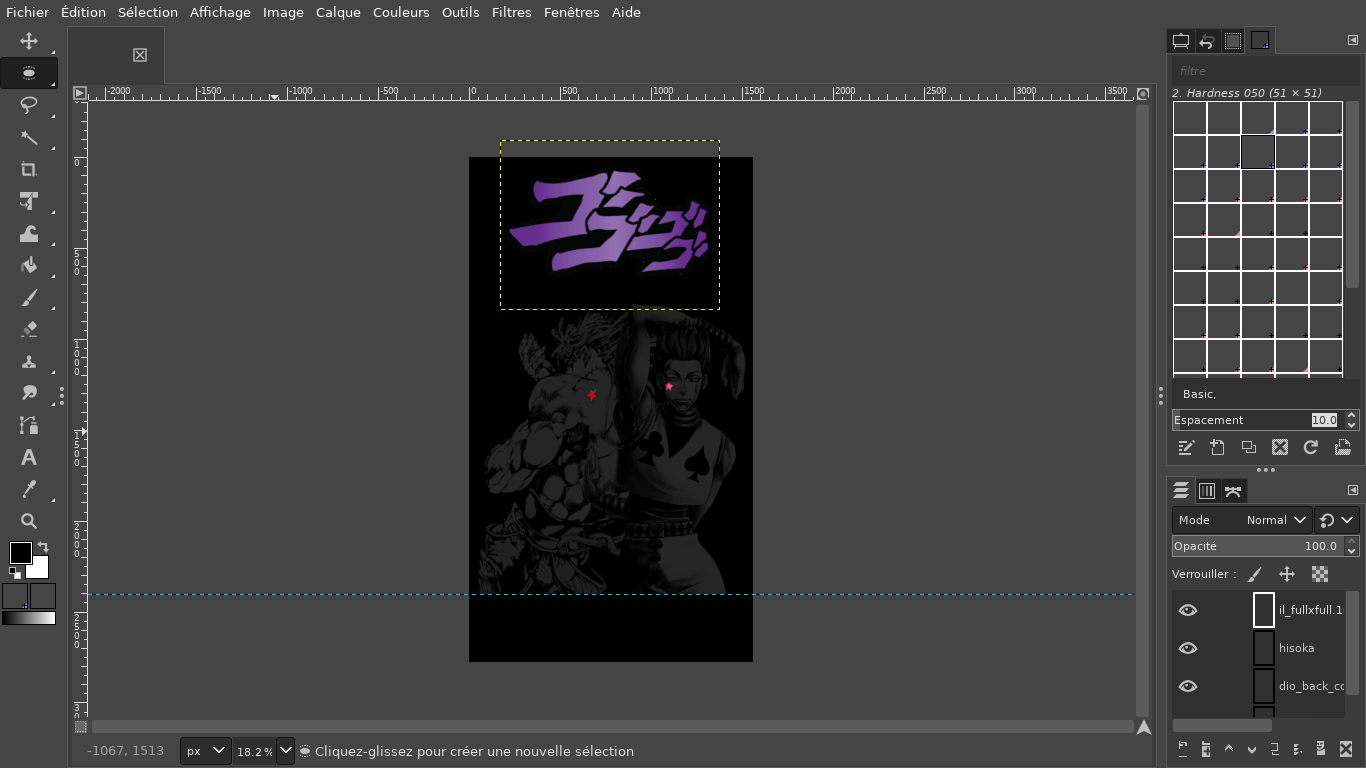The width and height of the screenshot is (1366, 768).
Task: Select the Move tool
Action: tap(29, 41)
